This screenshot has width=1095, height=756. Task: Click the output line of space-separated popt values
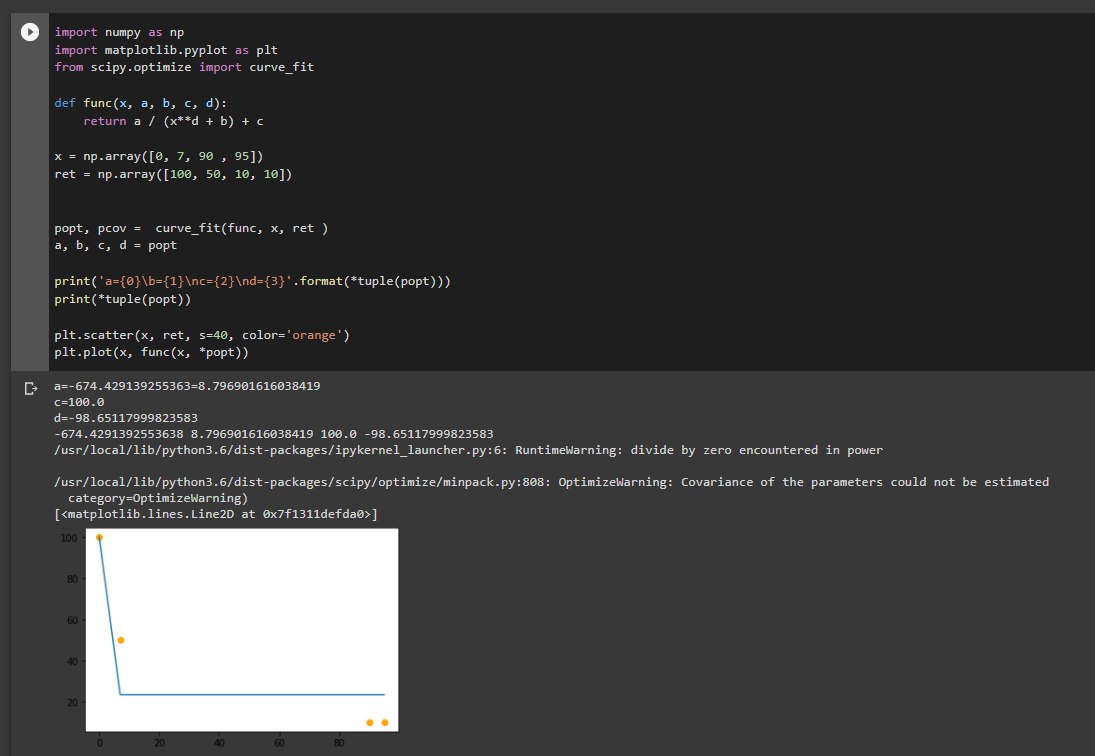[274, 434]
